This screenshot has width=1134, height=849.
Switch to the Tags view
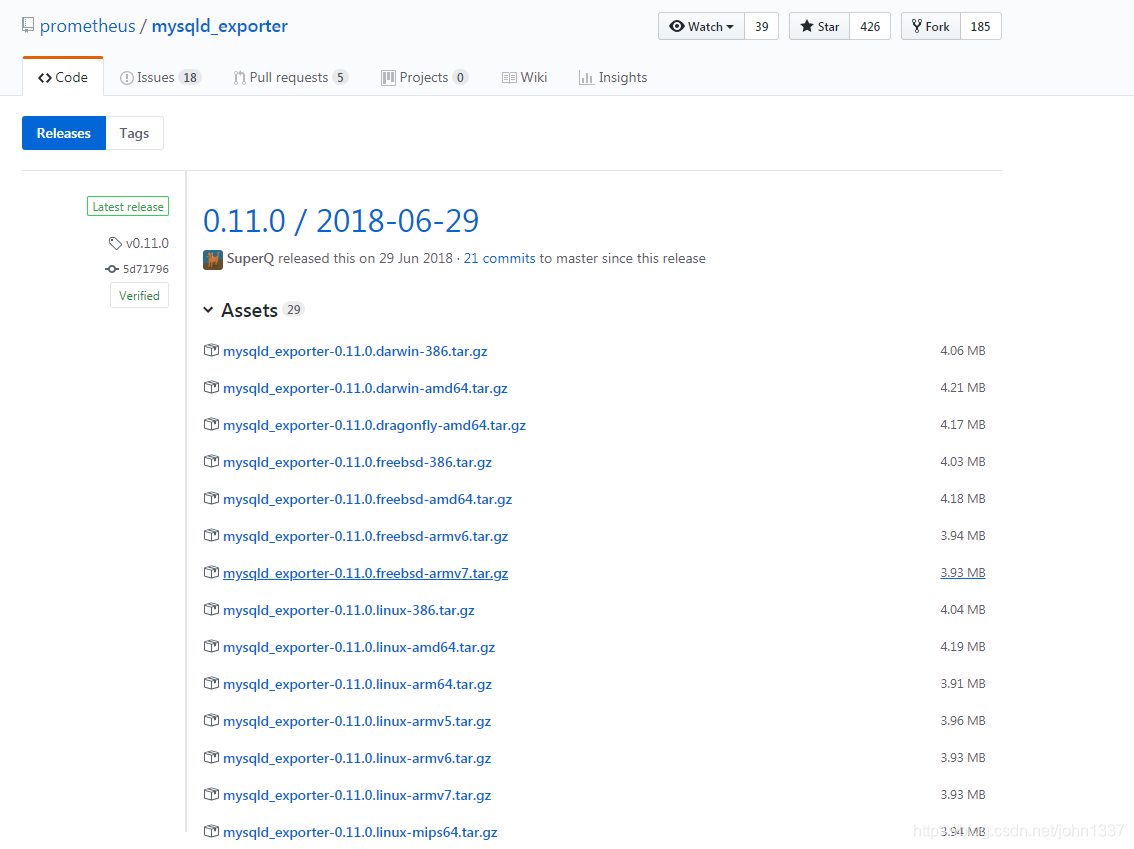[135, 133]
